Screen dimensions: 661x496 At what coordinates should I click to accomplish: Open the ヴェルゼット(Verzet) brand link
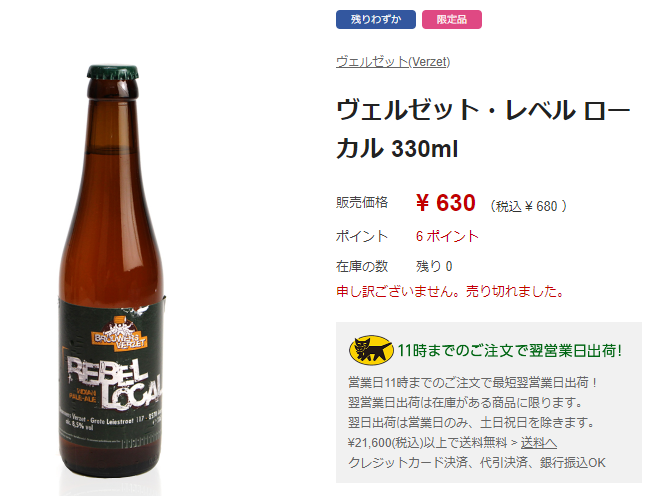pyautogui.click(x=393, y=62)
